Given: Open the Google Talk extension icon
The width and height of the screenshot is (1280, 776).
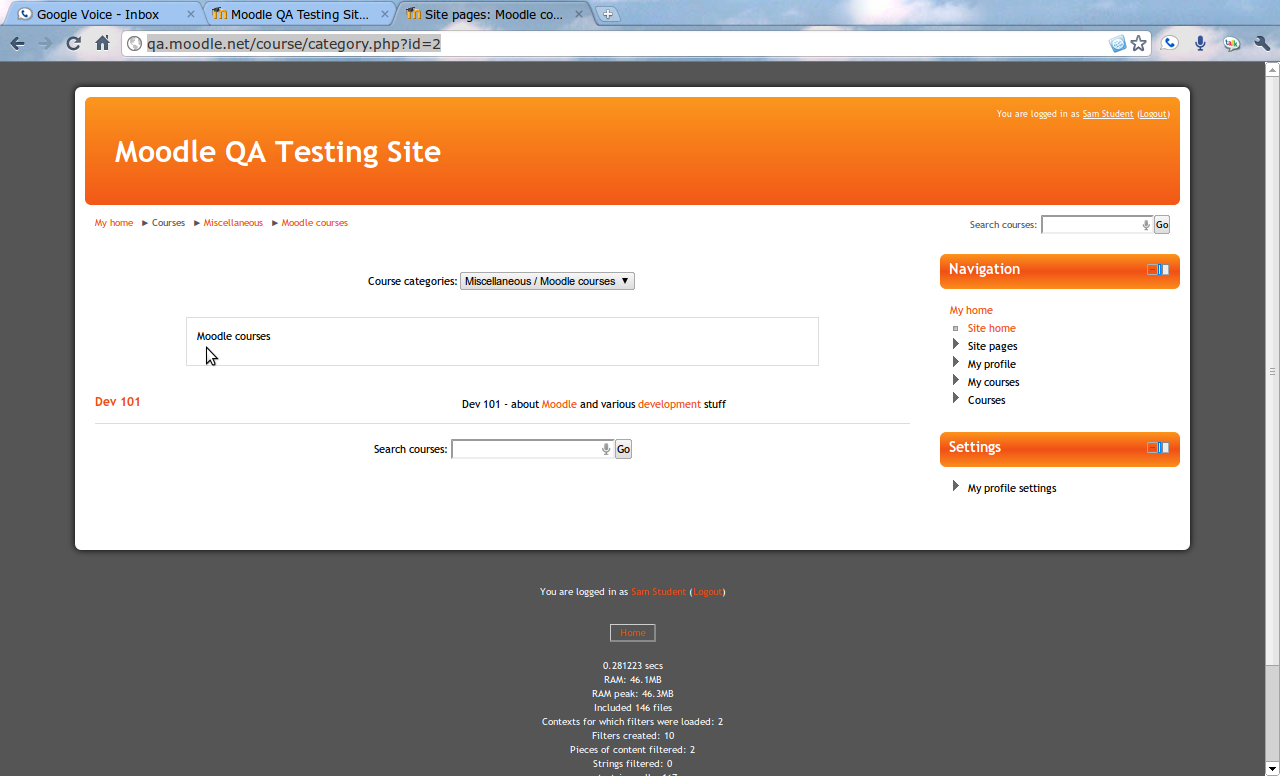Looking at the screenshot, I should point(1231,44).
